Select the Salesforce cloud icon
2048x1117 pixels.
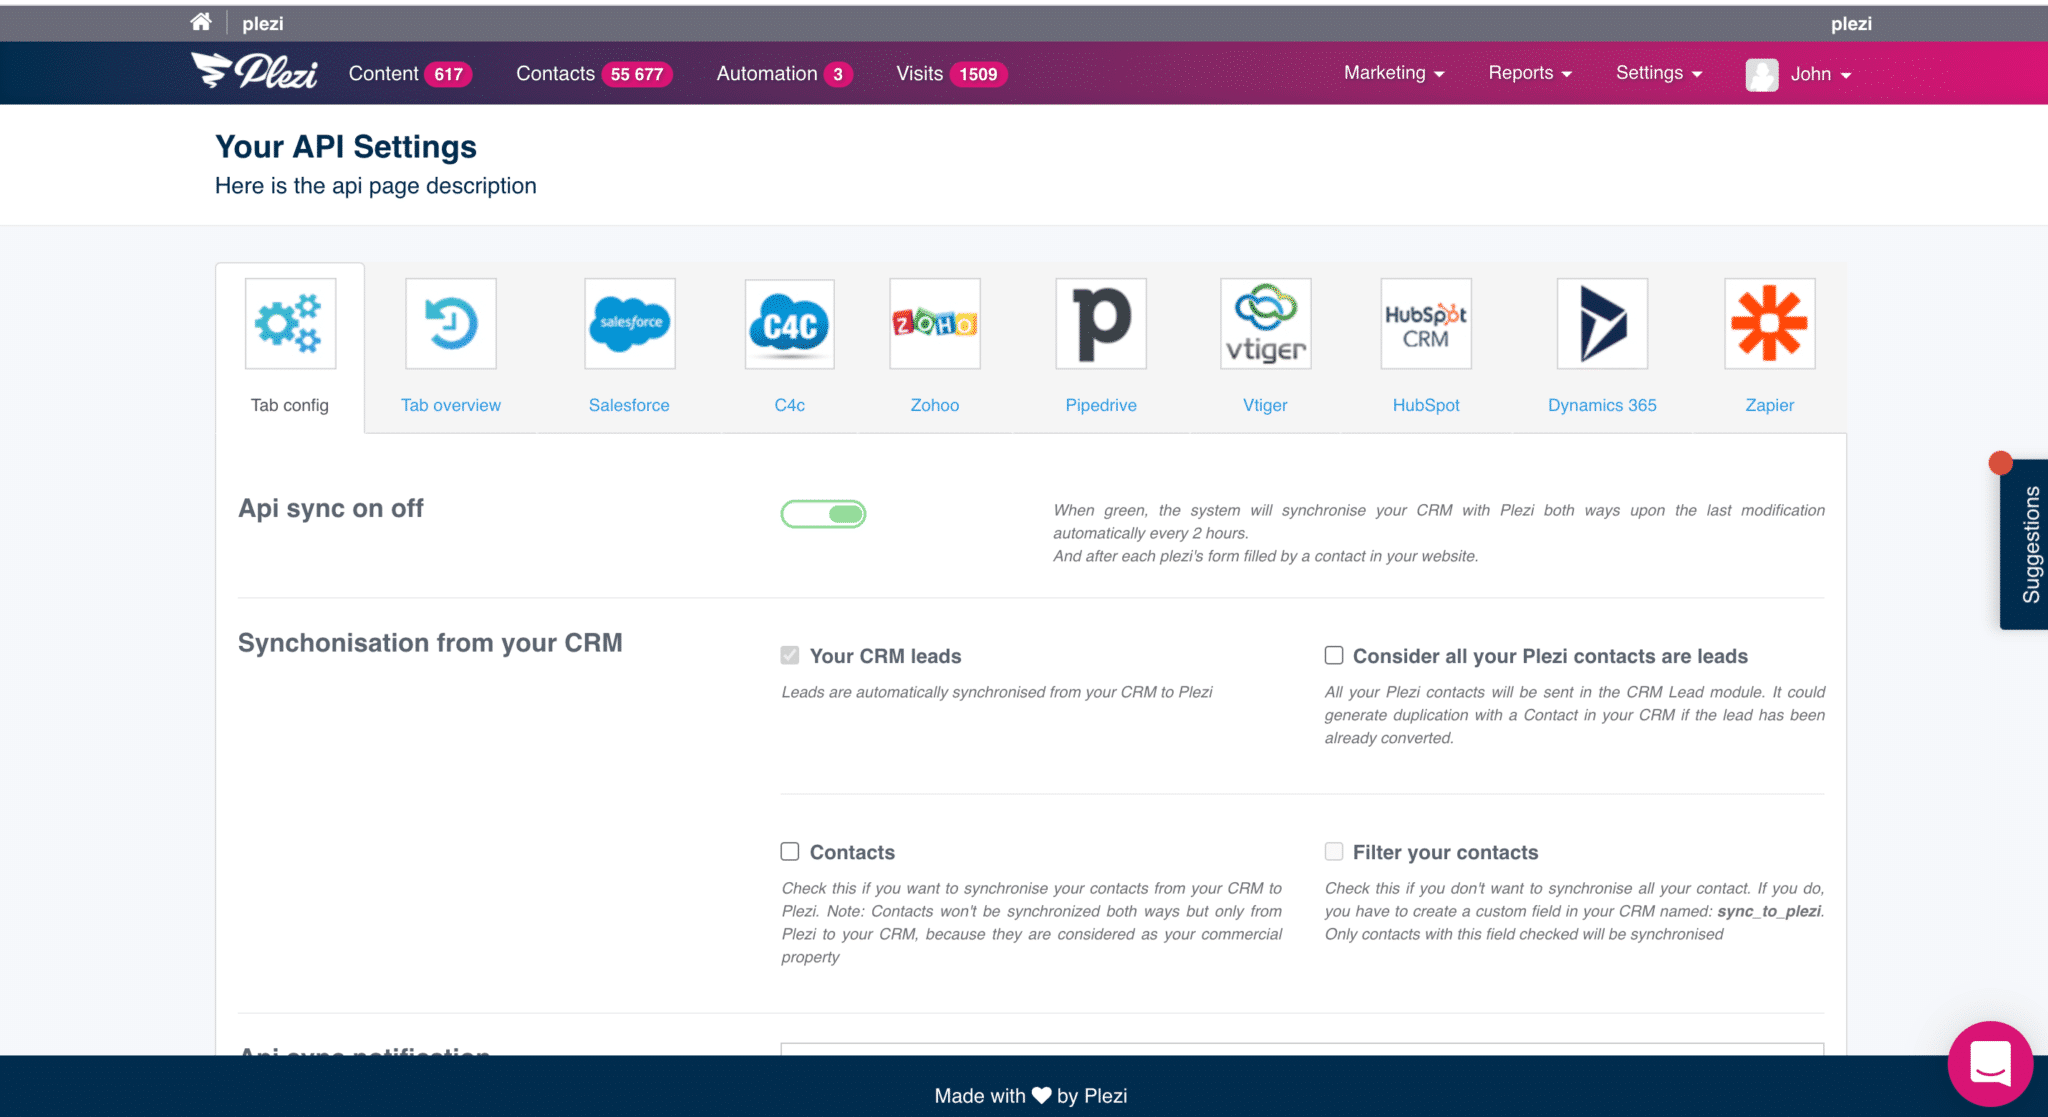click(x=629, y=323)
